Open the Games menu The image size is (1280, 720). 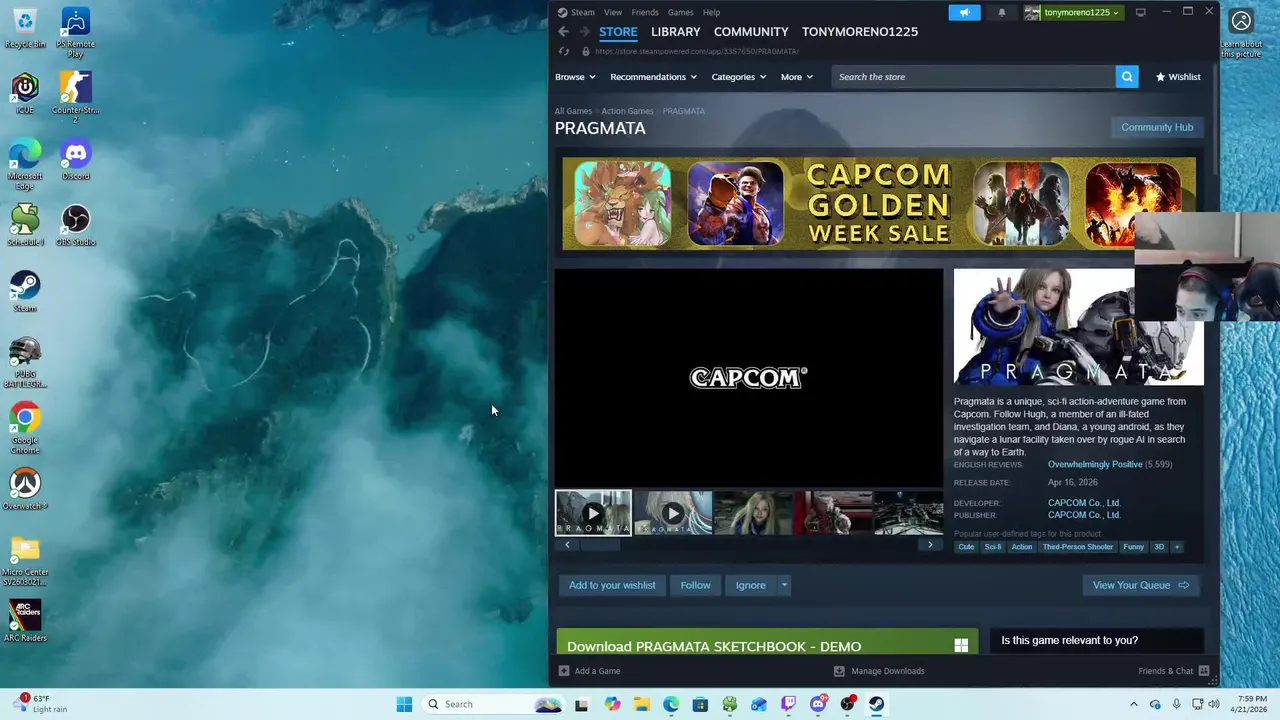click(681, 12)
